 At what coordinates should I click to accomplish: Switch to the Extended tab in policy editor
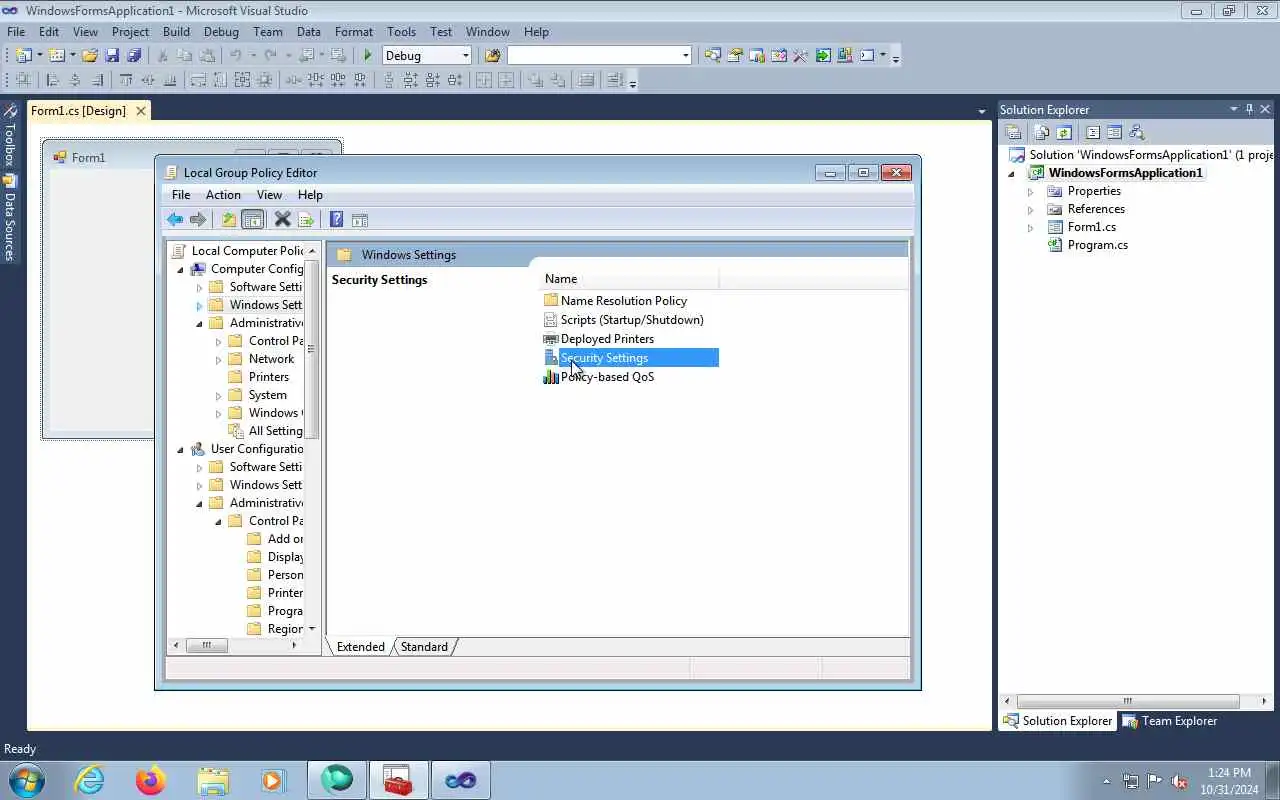[360, 647]
